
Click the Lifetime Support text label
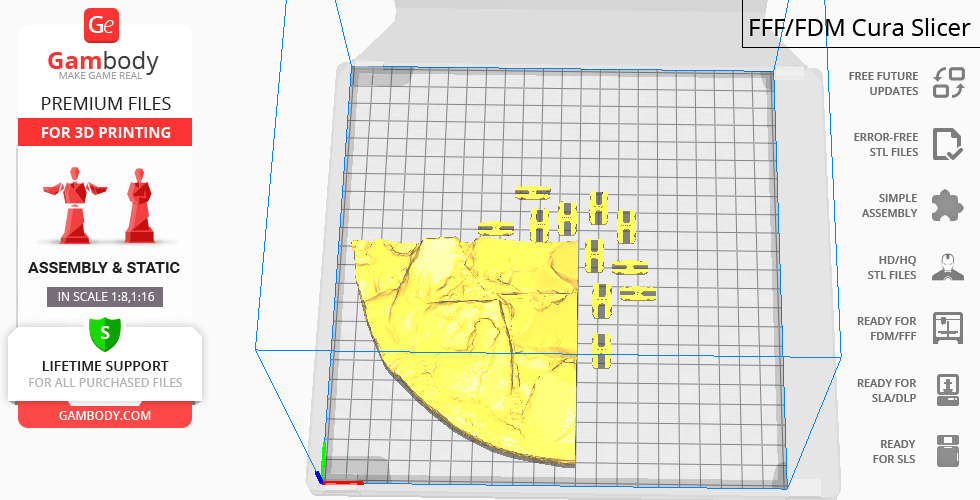[104, 366]
